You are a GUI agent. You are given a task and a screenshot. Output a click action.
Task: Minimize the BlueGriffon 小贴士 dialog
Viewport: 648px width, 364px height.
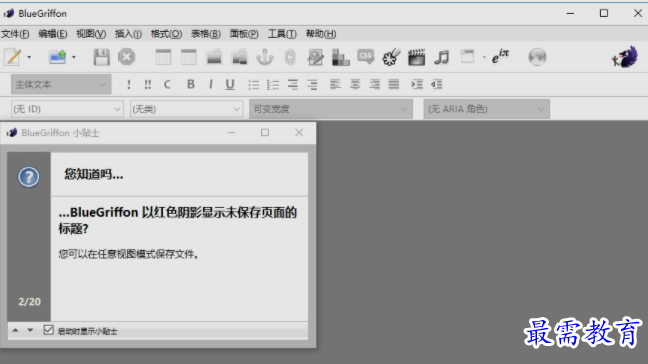231,132
